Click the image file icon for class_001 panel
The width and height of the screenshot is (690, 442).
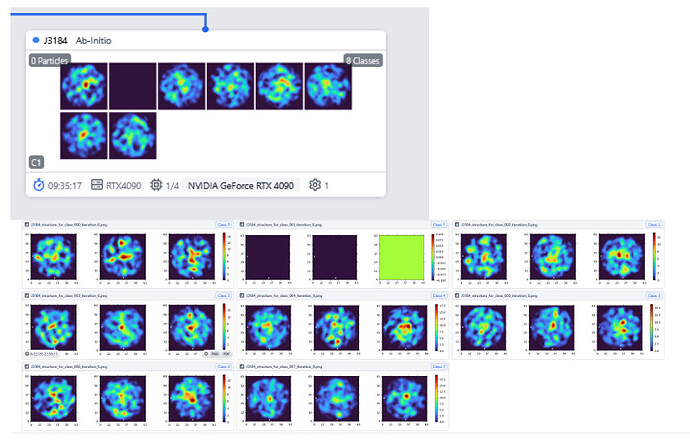(x=242, y=225)
